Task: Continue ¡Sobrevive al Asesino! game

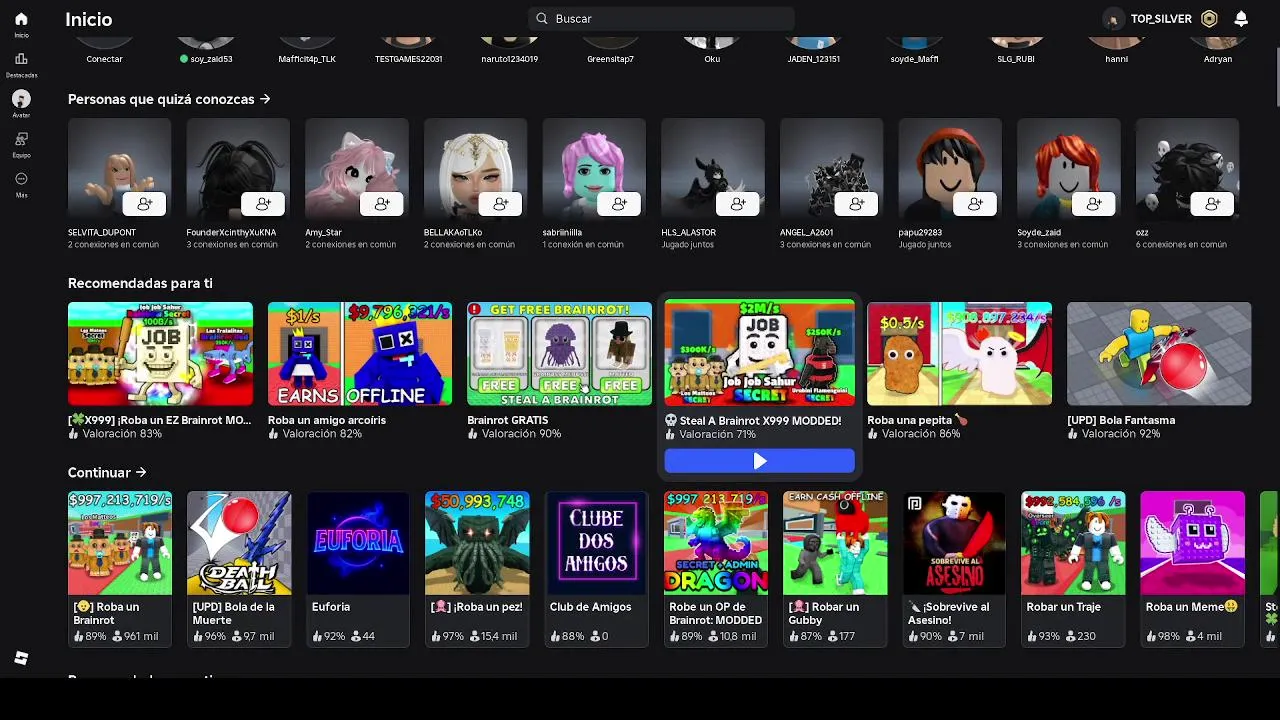Action: tap(954, 568)
